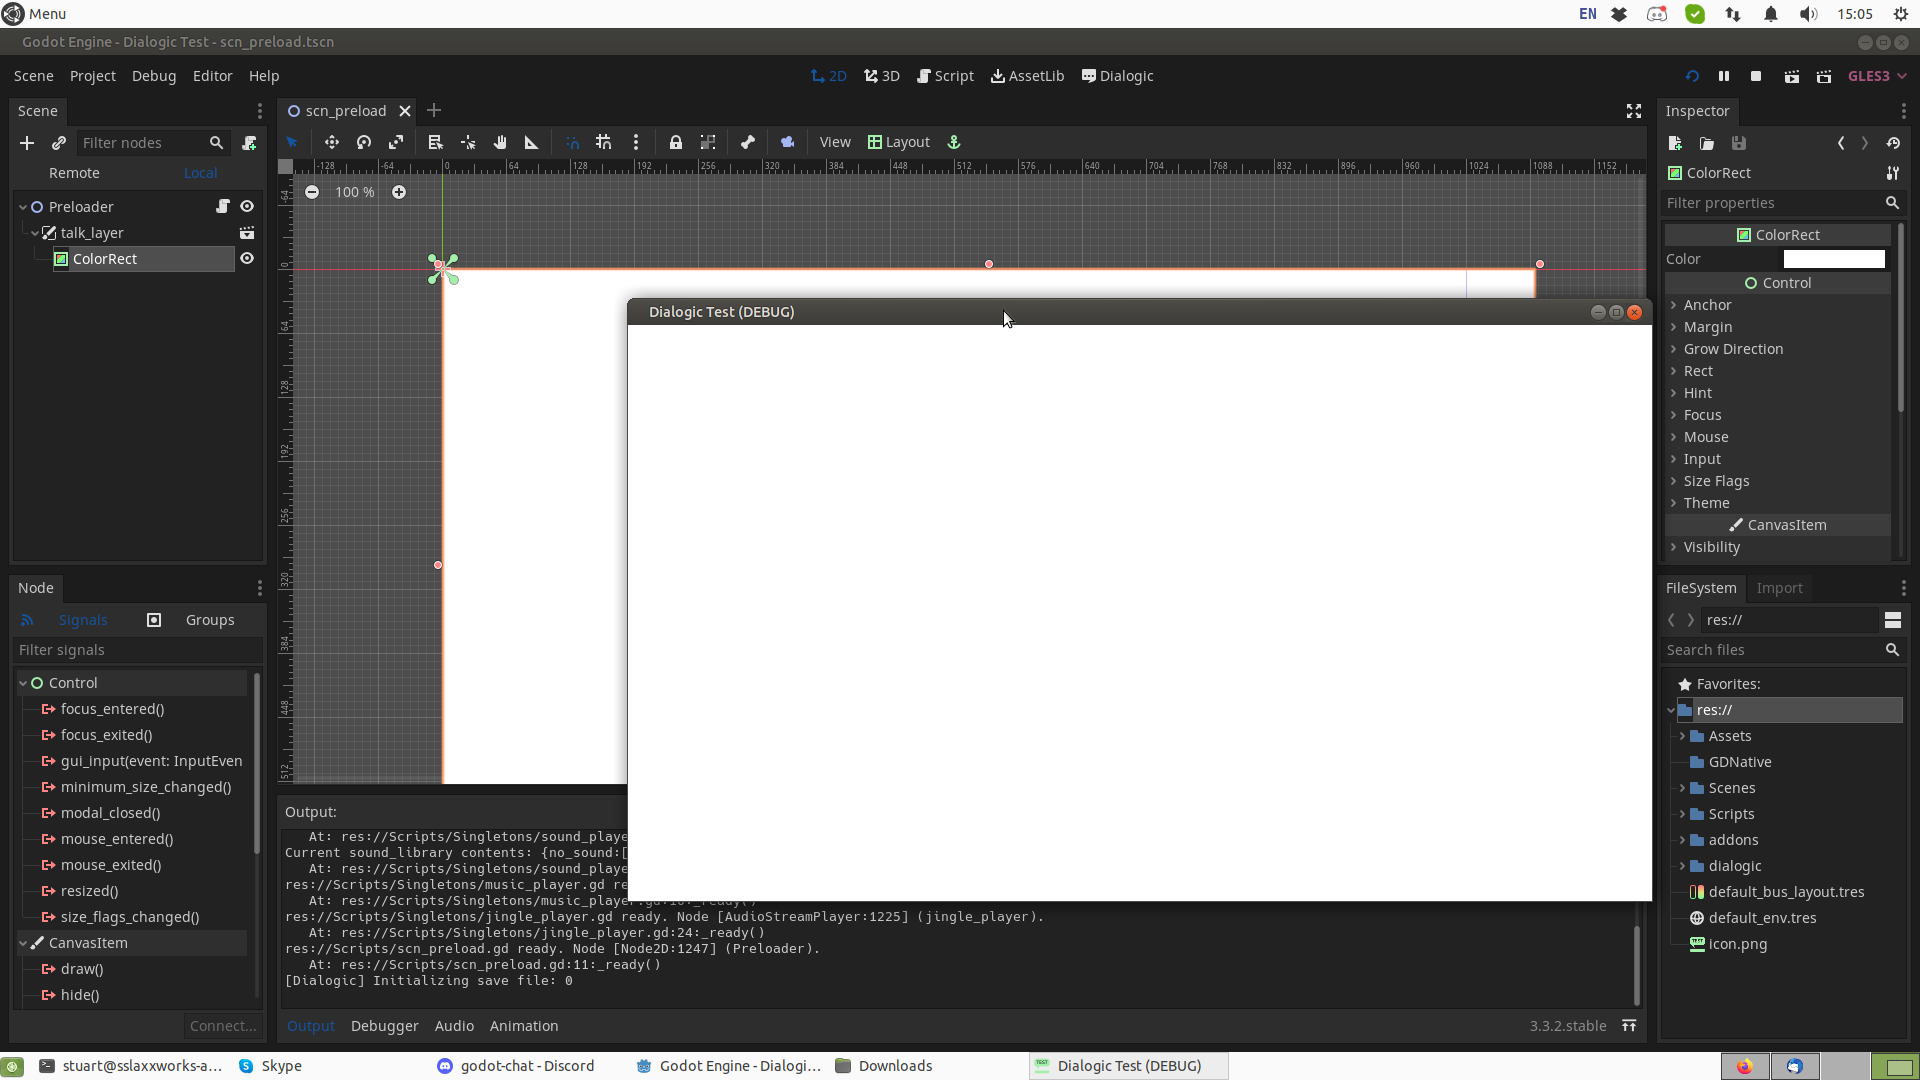Viewport: 1920px width, 1080px height.
Task: Open the ColorRect color swatch picker
Action: (1835, 258)
